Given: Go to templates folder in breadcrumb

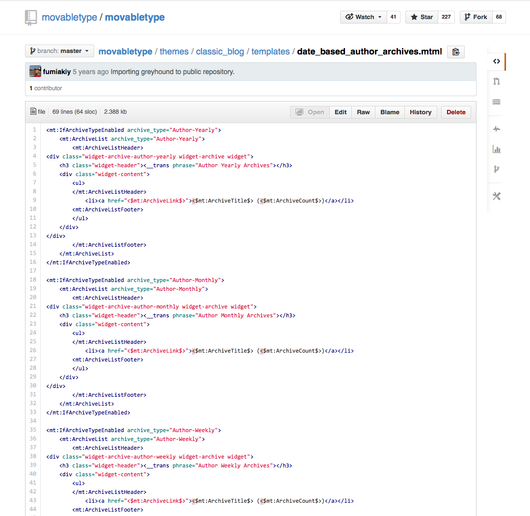Looking at the screenshot, I should [270, 51].
